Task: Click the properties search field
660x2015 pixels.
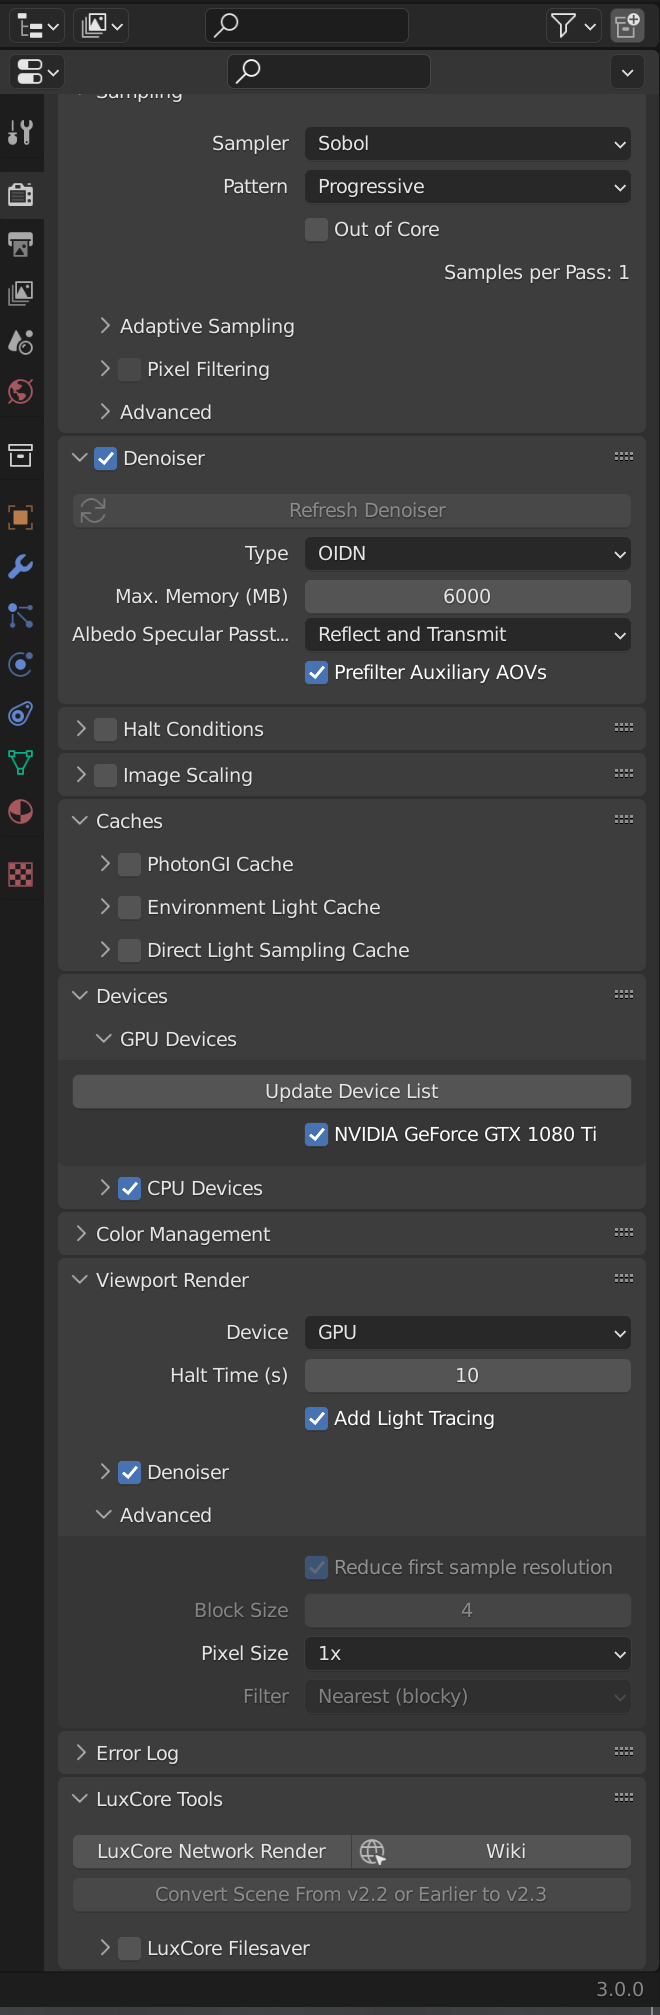Action: (330, 72)
